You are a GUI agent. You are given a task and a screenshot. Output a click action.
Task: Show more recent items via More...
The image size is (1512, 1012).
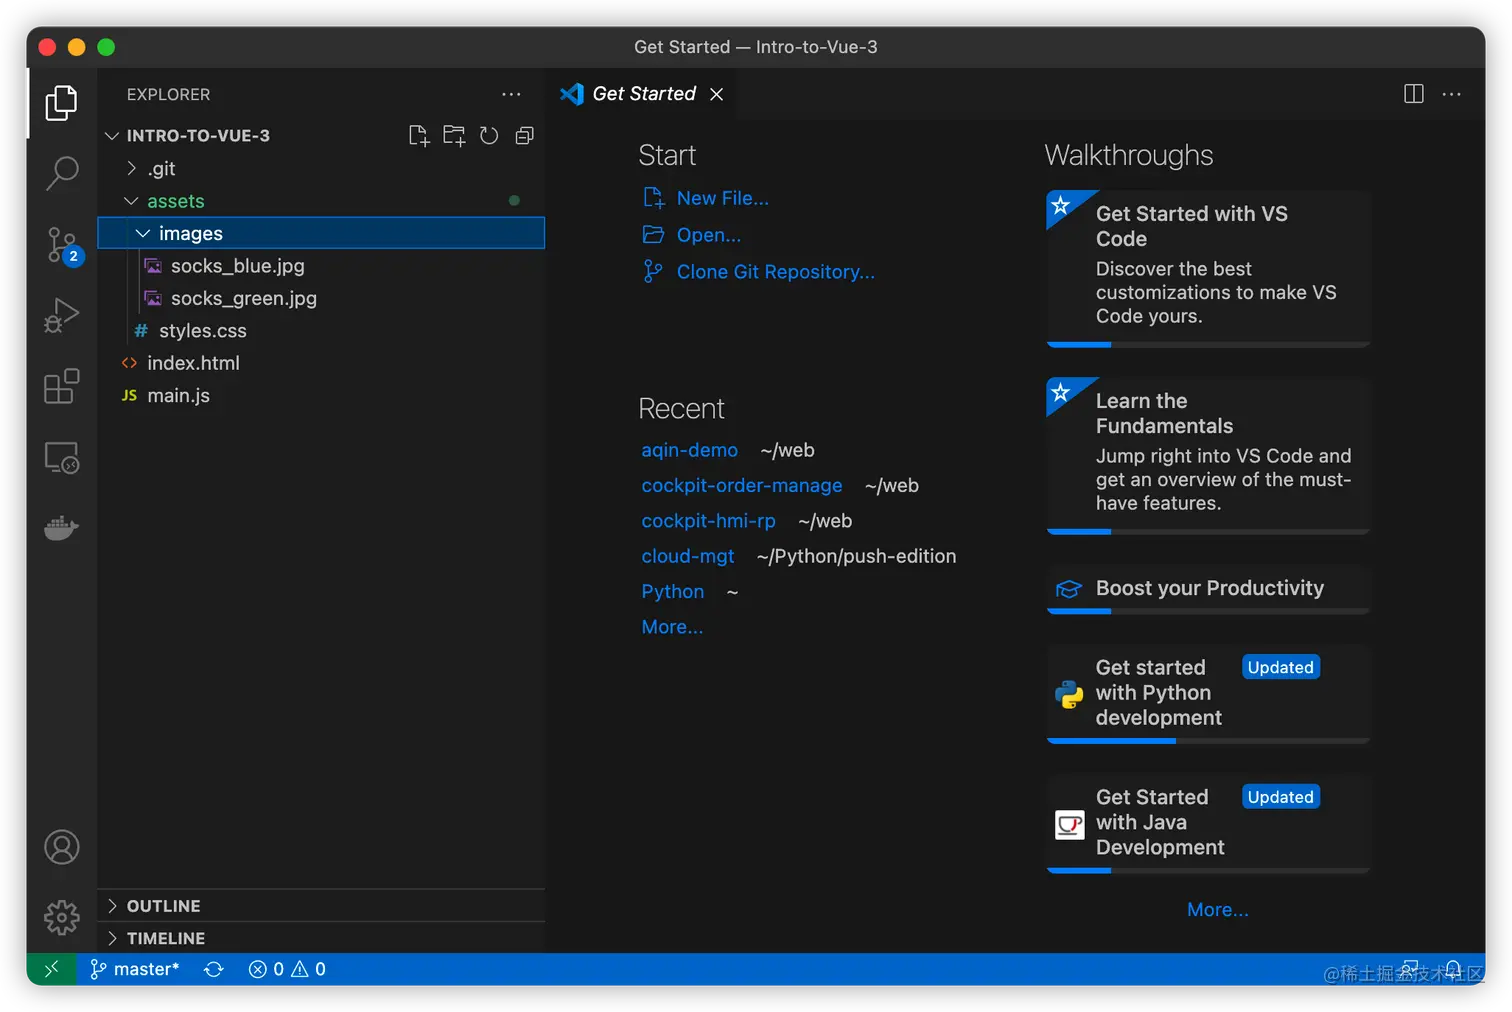tap(672, 627)
